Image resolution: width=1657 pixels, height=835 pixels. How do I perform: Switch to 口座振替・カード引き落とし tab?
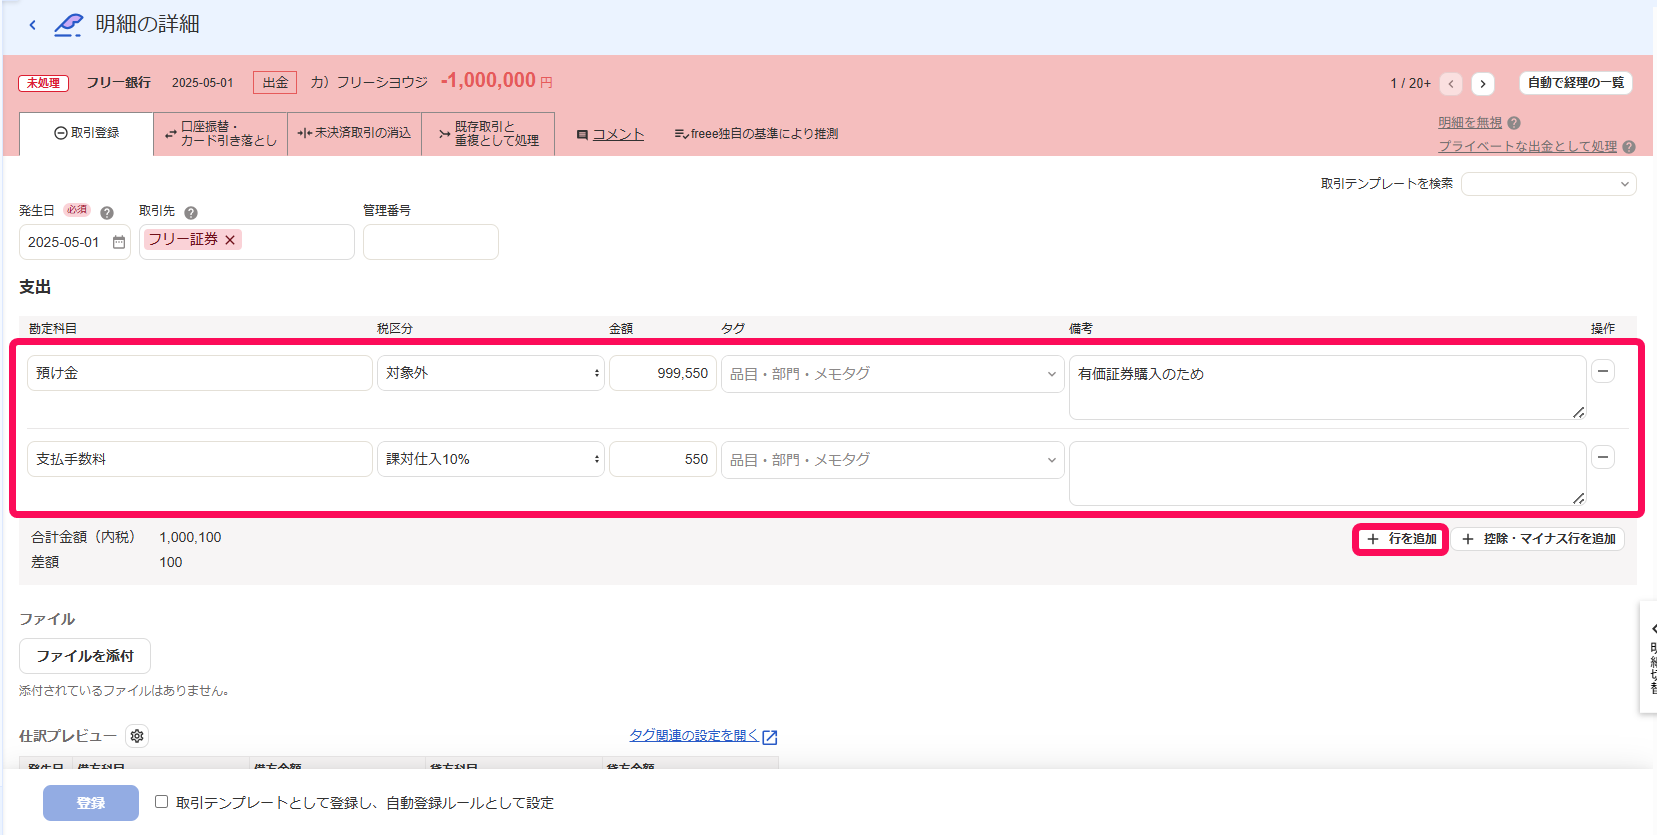tap(221, 134)
